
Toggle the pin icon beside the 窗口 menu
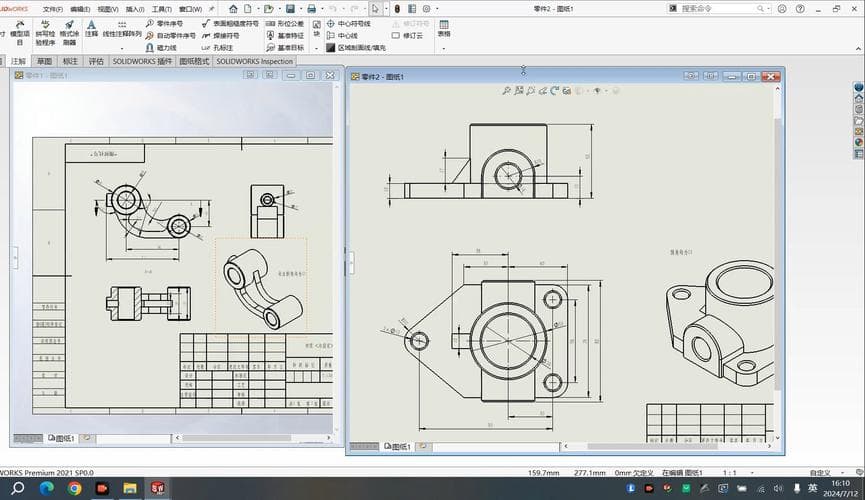(x=211, y=9)
